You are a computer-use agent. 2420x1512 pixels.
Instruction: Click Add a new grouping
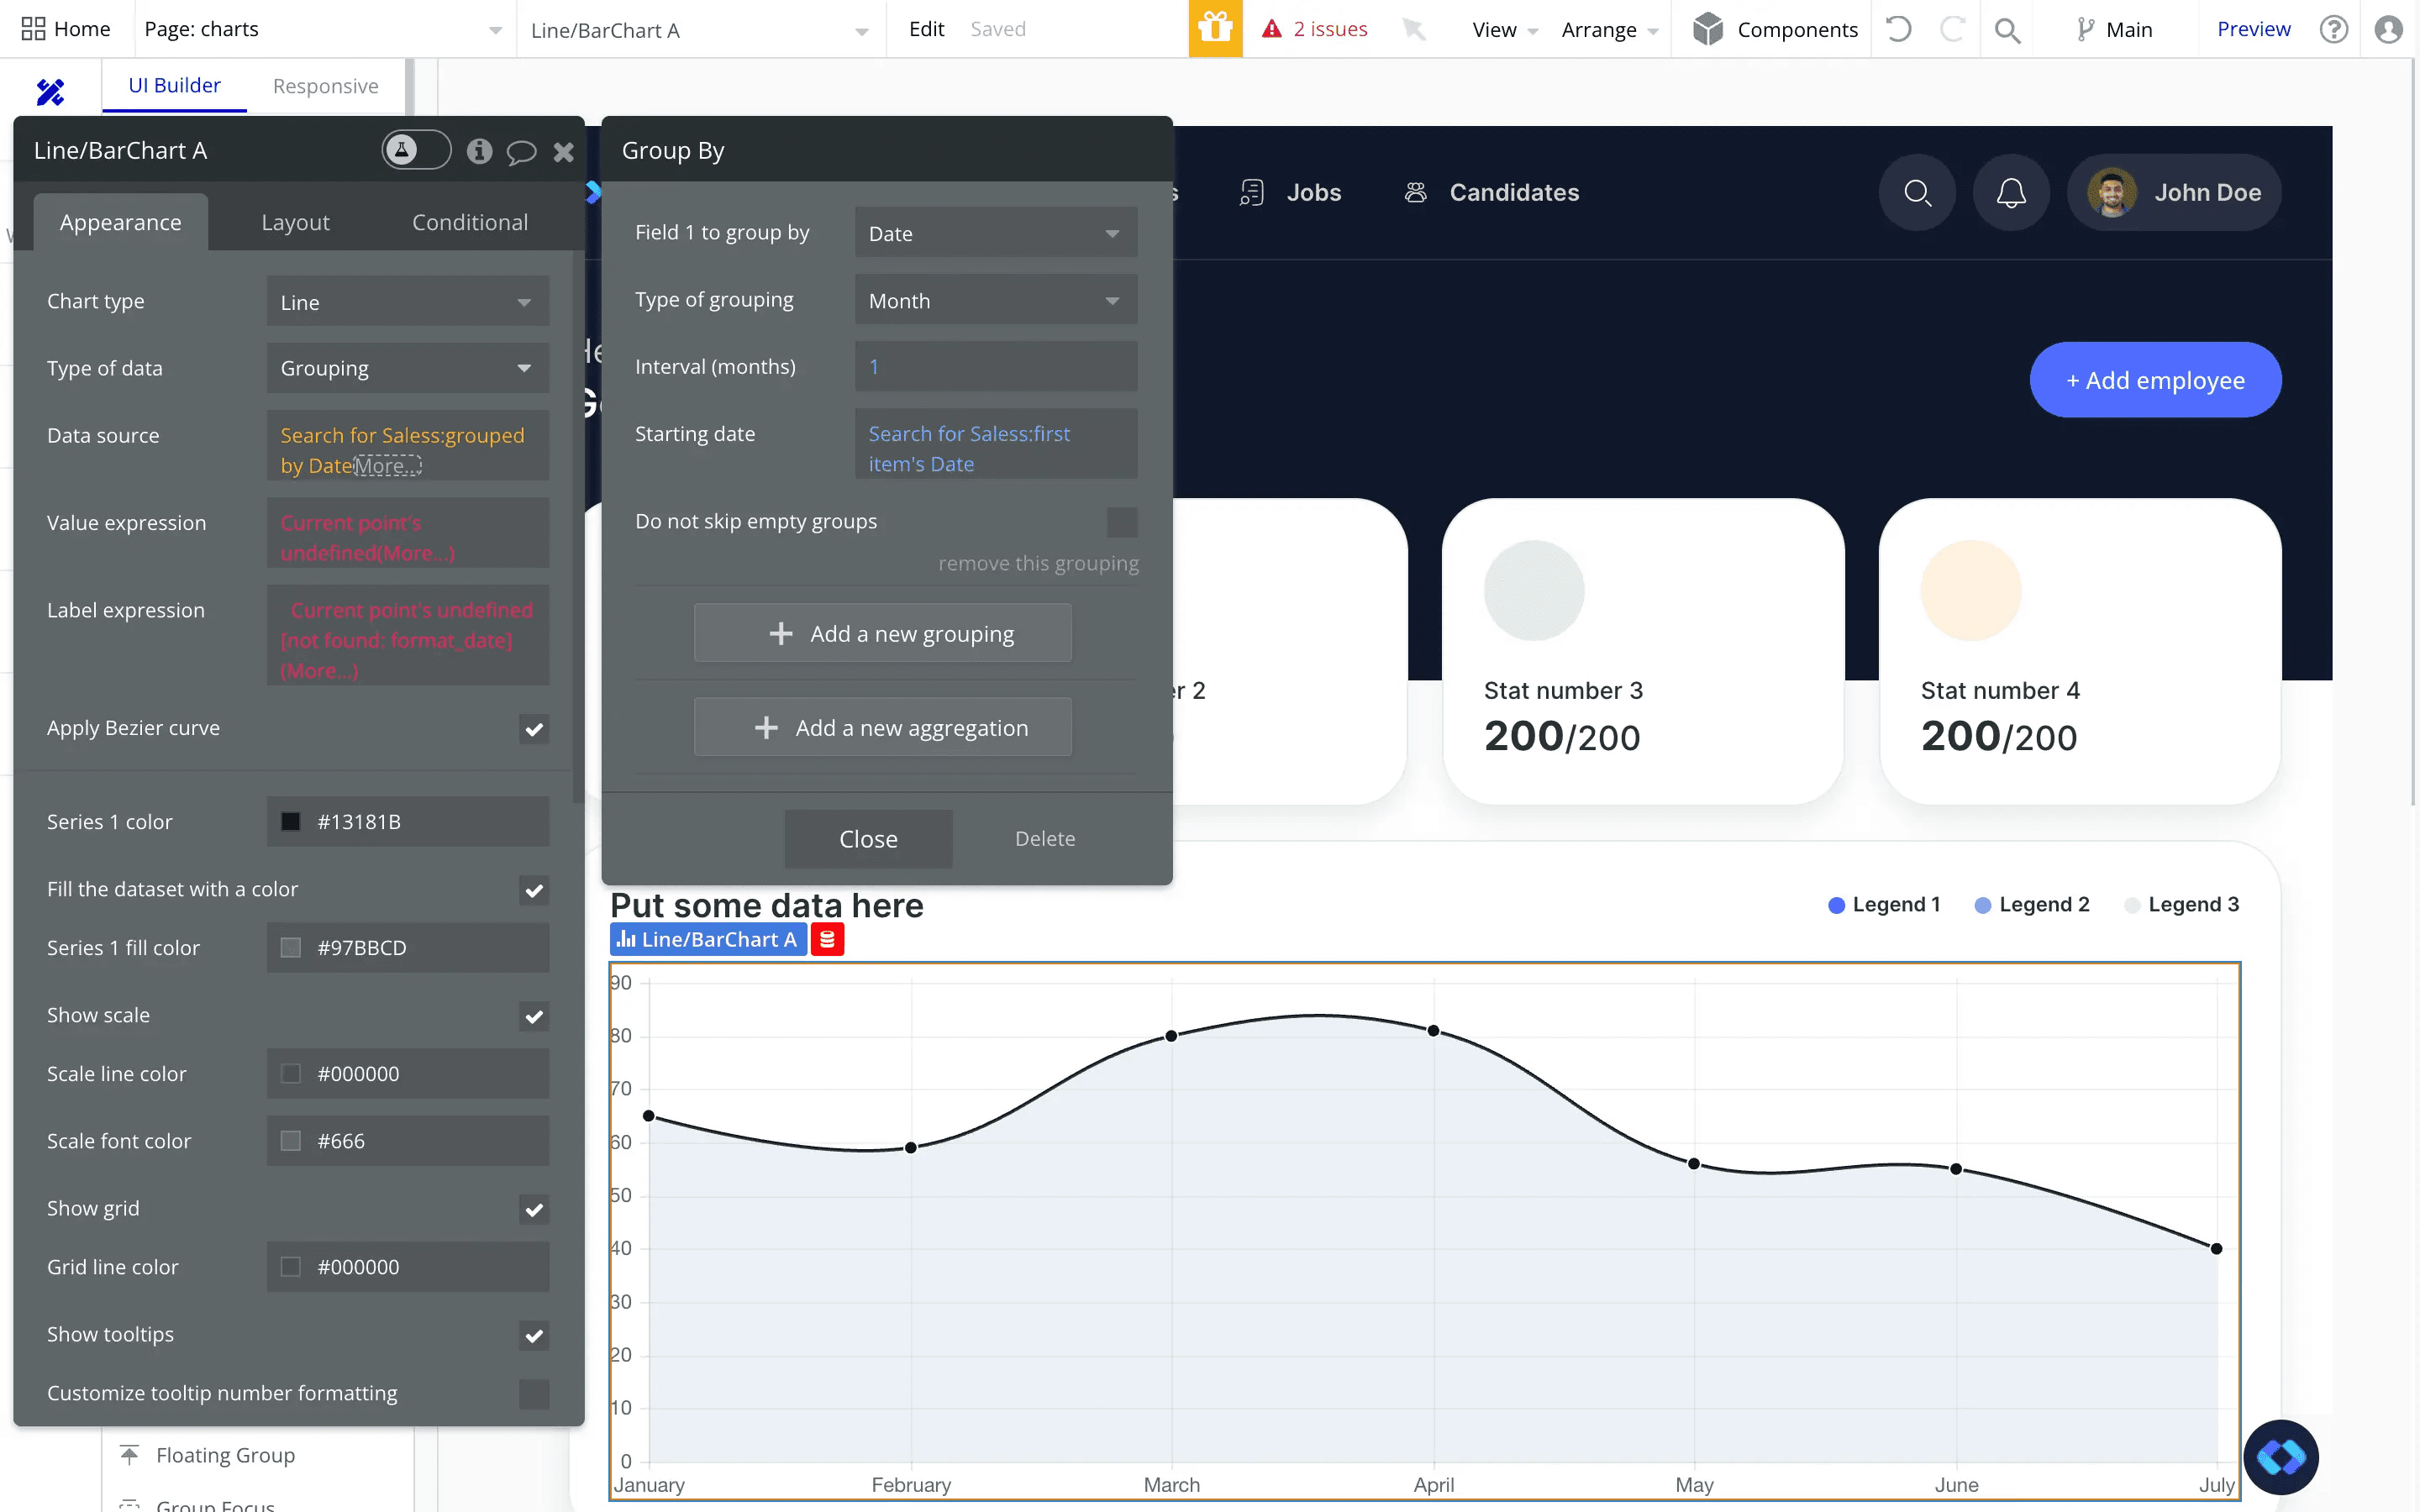(883, 632)
